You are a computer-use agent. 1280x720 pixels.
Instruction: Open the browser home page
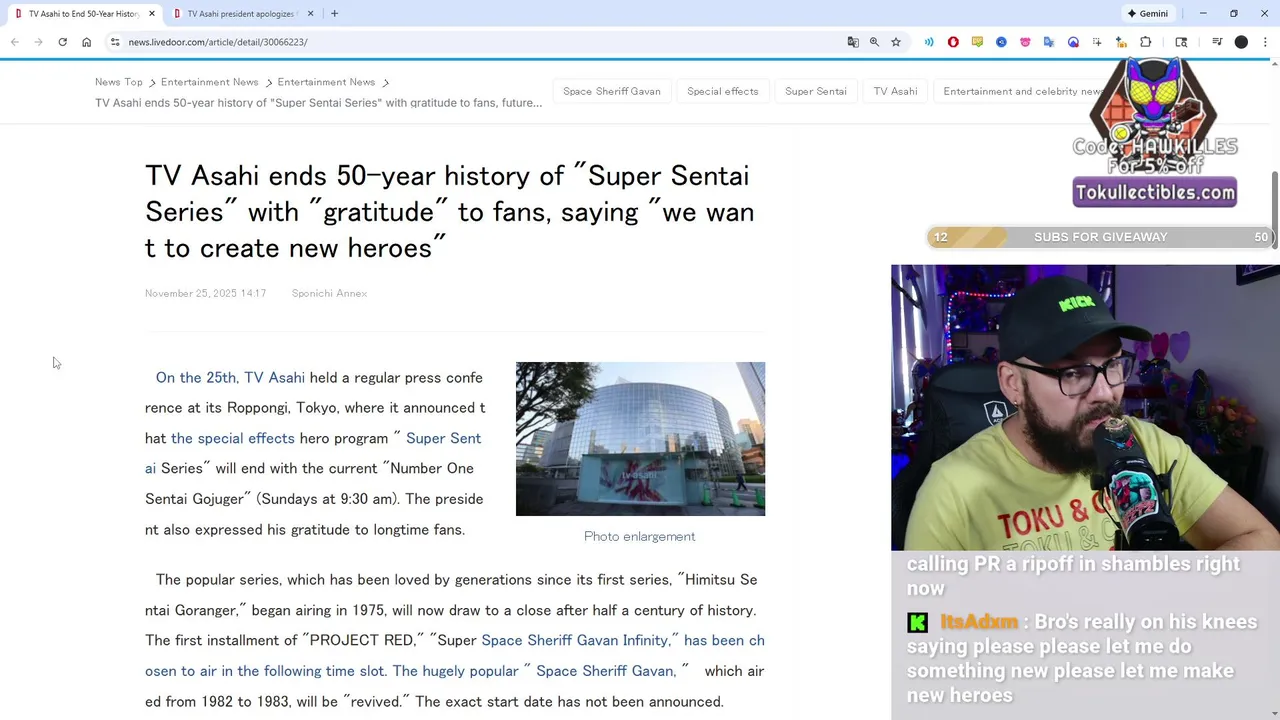(86, 42)
